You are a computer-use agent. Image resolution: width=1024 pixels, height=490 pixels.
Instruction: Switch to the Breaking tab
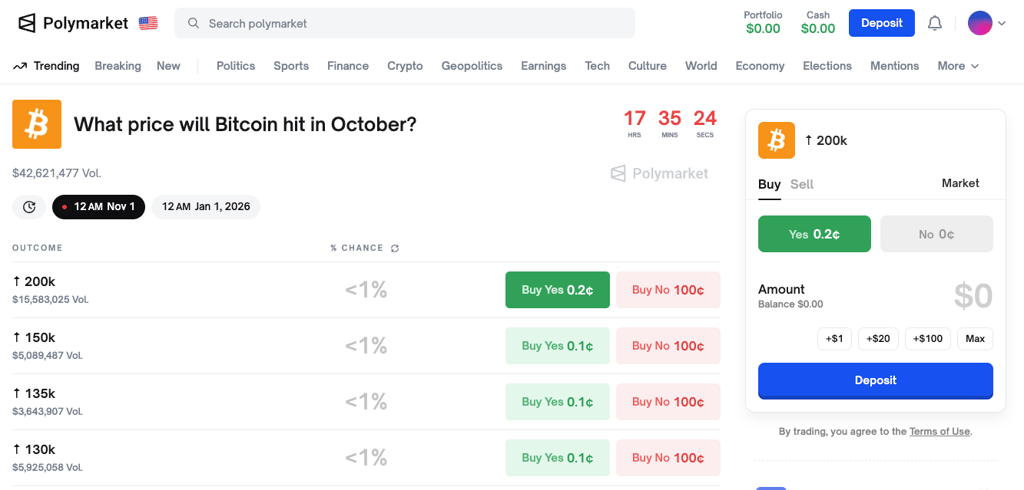click(x=118, y=66)
